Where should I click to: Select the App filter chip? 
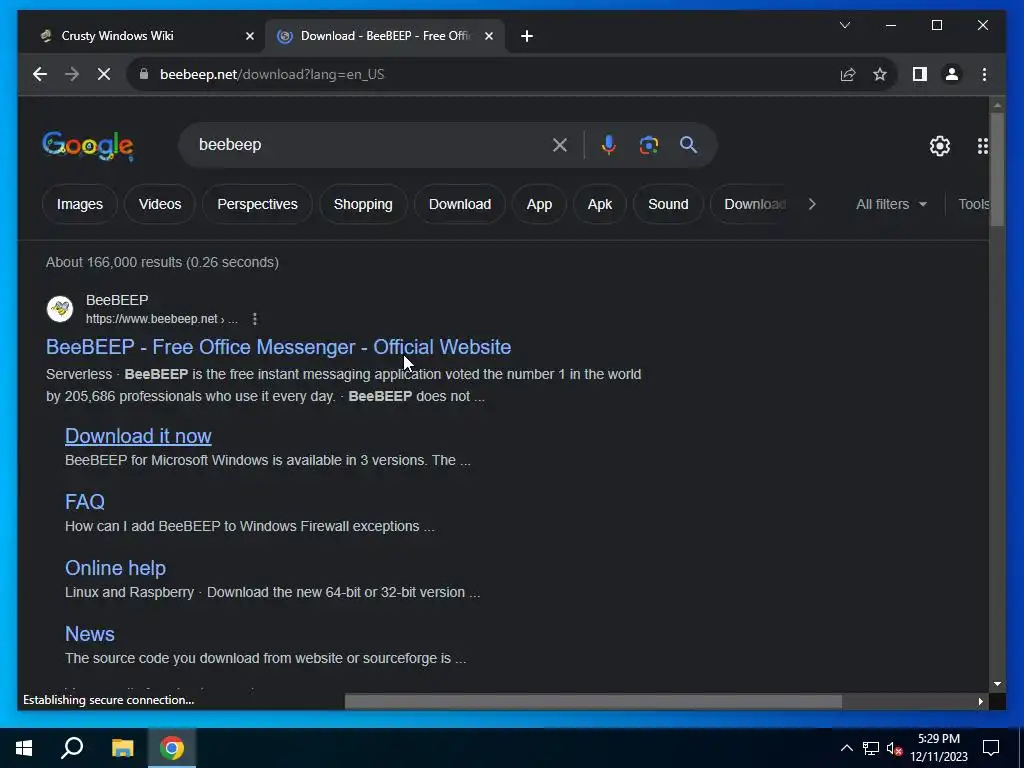pos(539,204)
